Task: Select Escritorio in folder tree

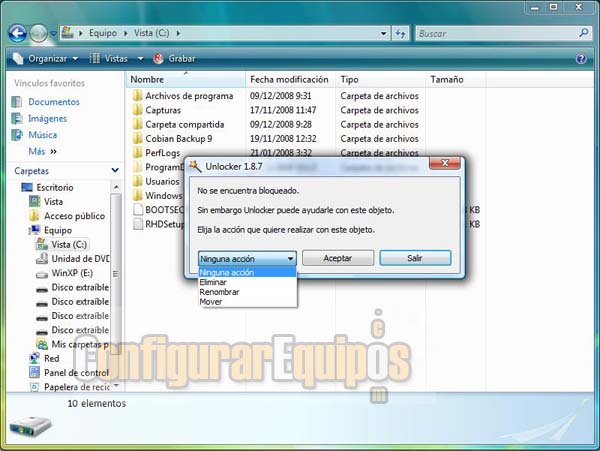Action: tap(55, 187)
